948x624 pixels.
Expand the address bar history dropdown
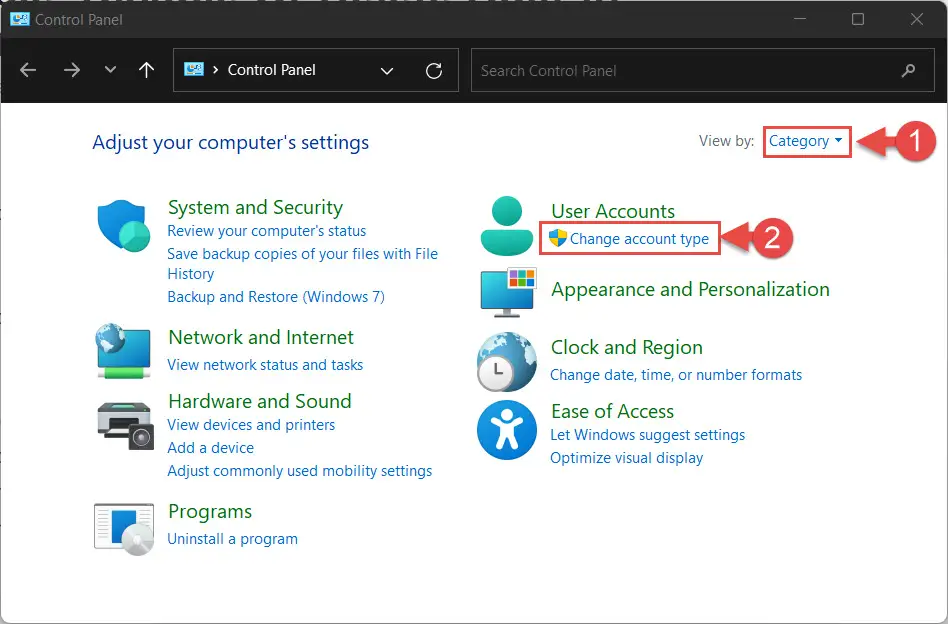(x=387, y=71)
